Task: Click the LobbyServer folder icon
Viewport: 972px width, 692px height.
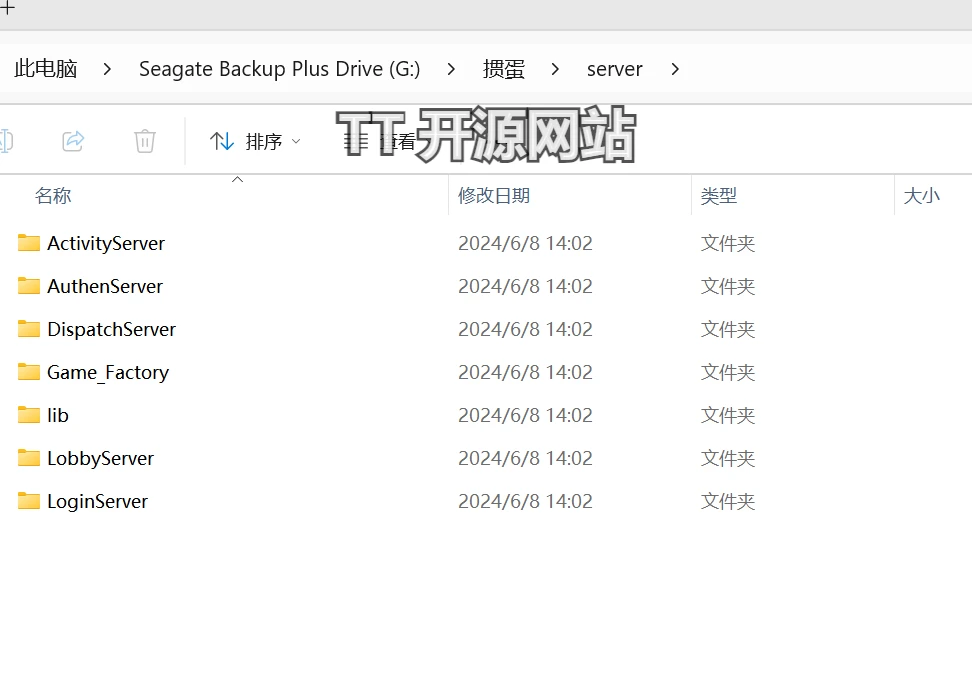Action: pos(29,458)
